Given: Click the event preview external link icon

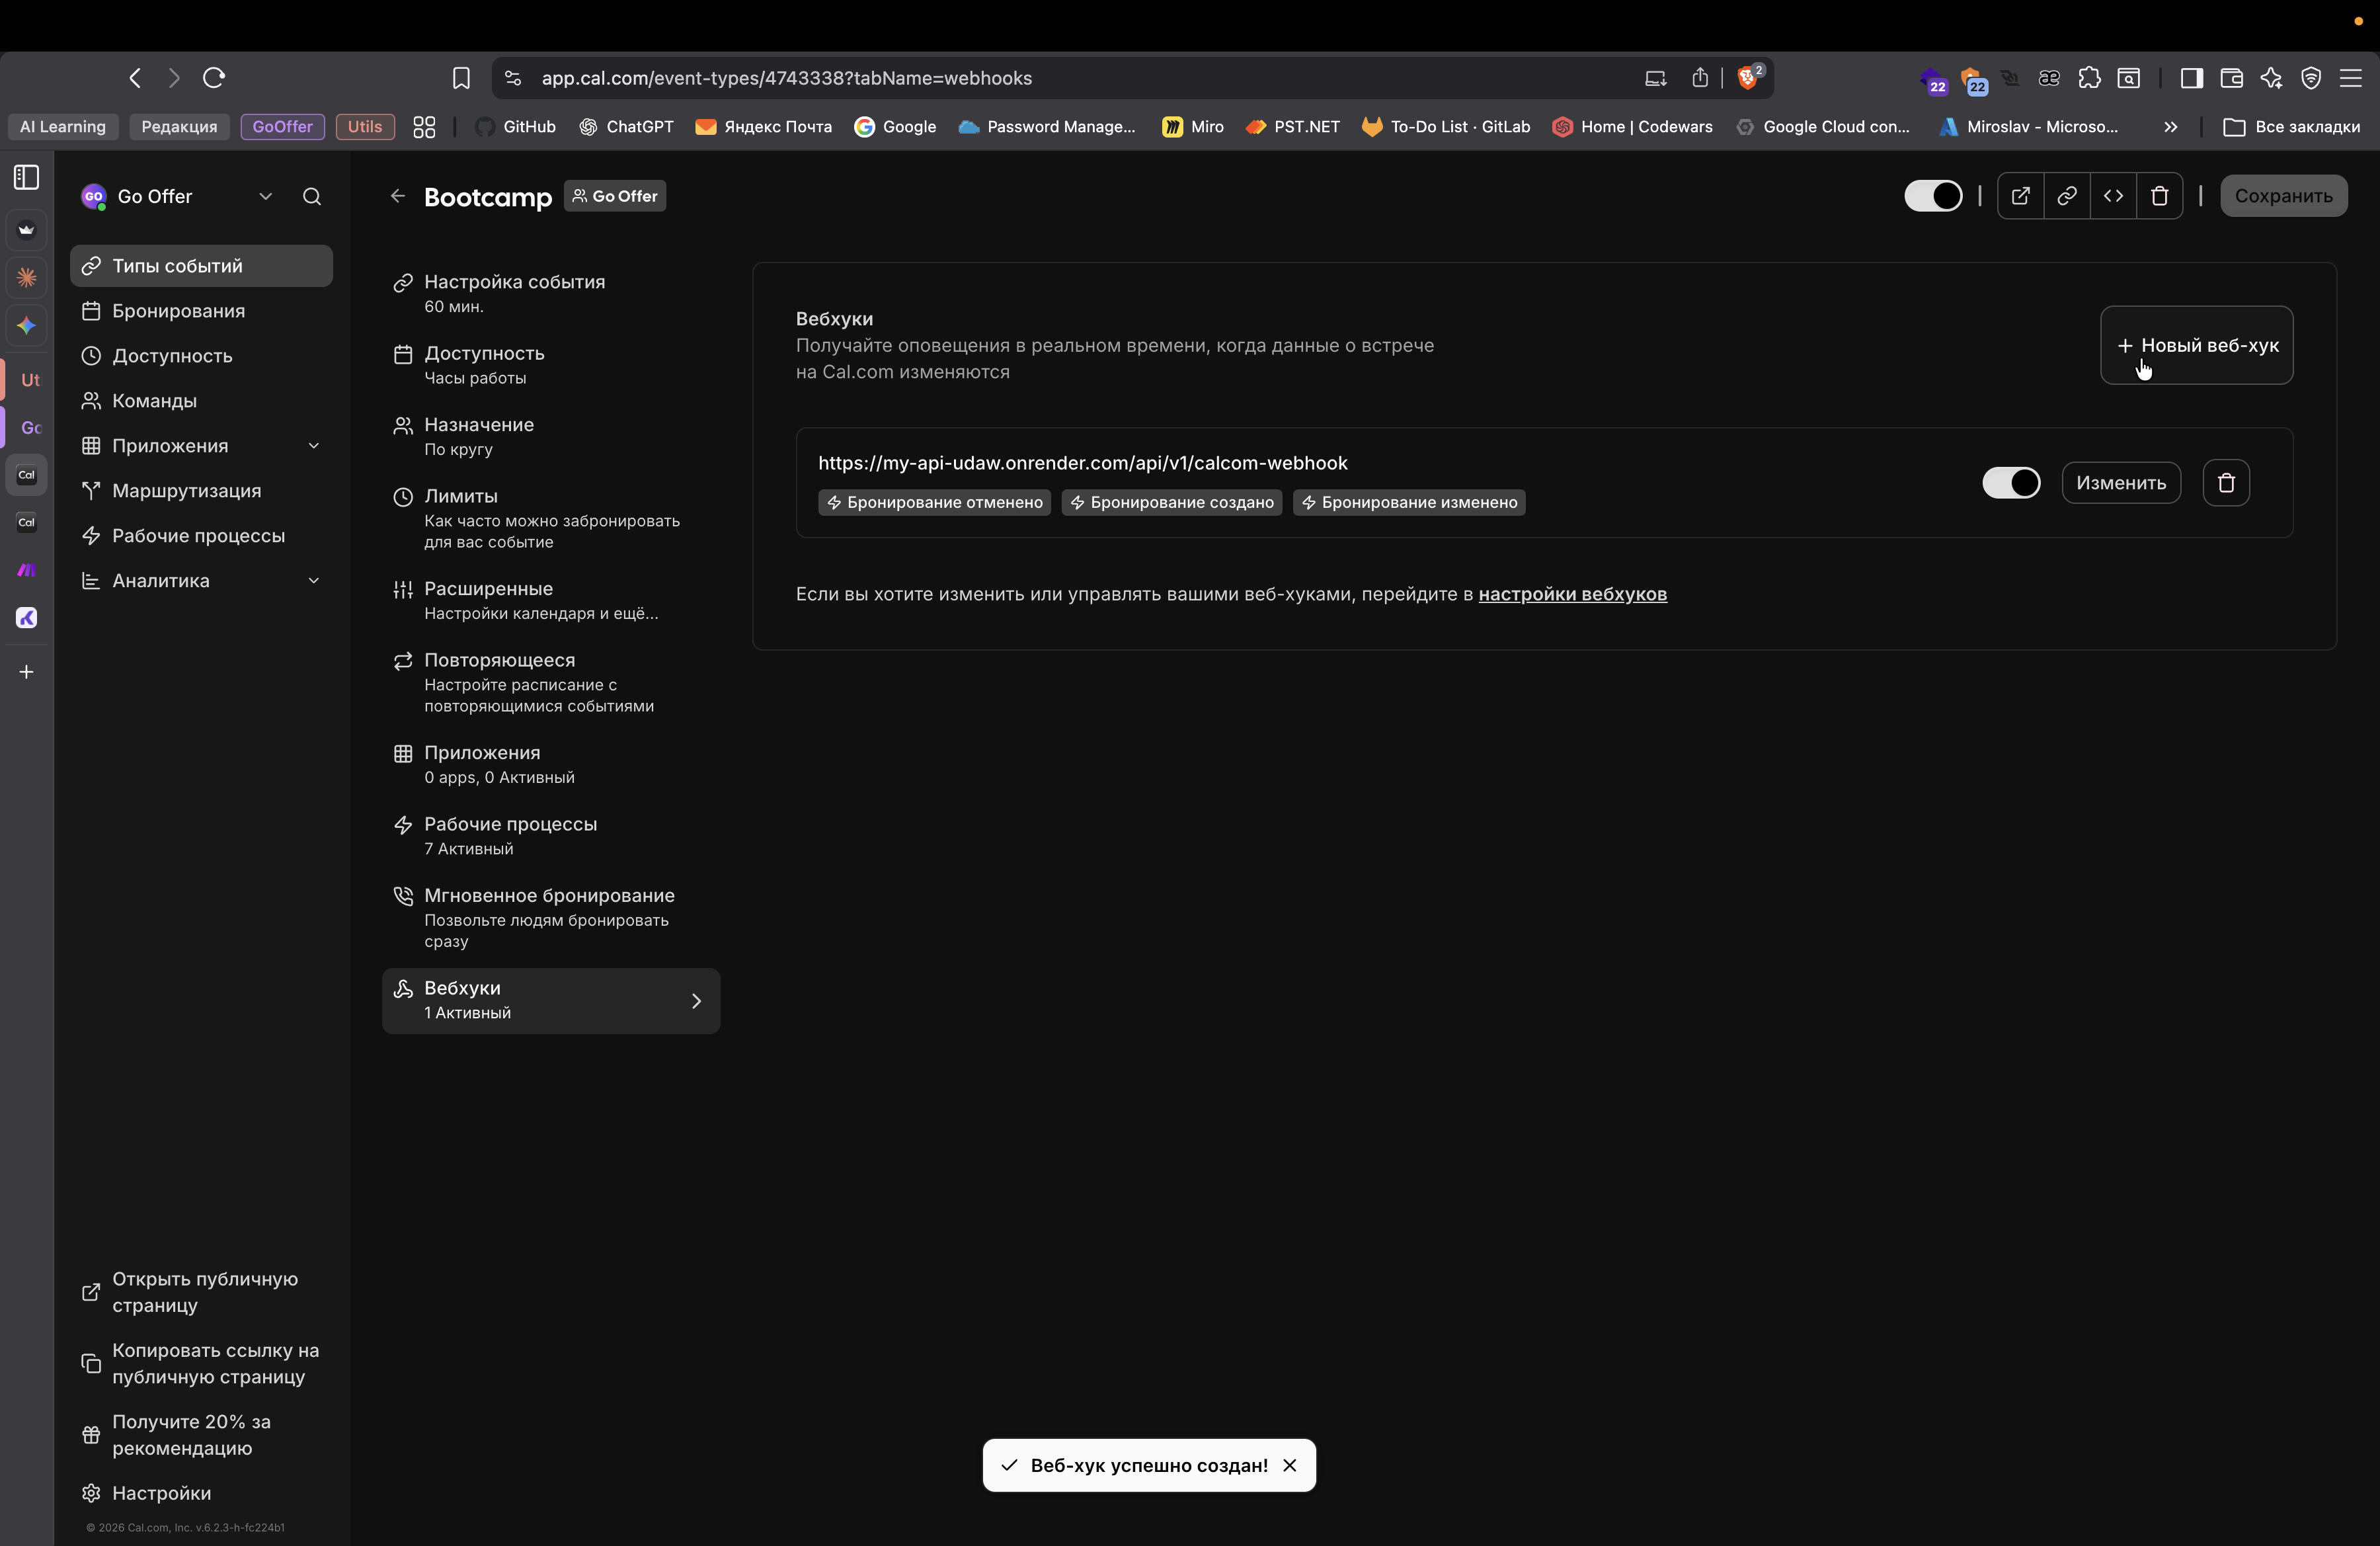Looking at the screenshot, I should click(2020, 196).
